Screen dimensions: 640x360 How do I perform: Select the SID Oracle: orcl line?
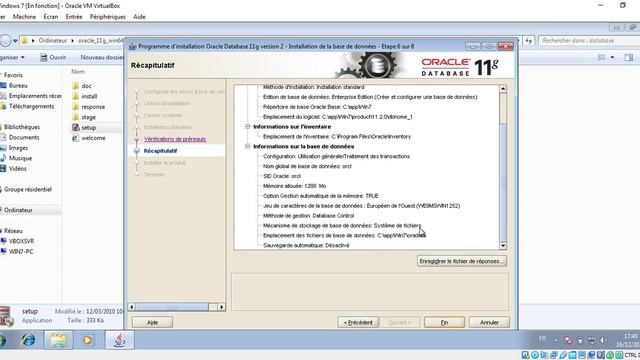coord(282,176)
